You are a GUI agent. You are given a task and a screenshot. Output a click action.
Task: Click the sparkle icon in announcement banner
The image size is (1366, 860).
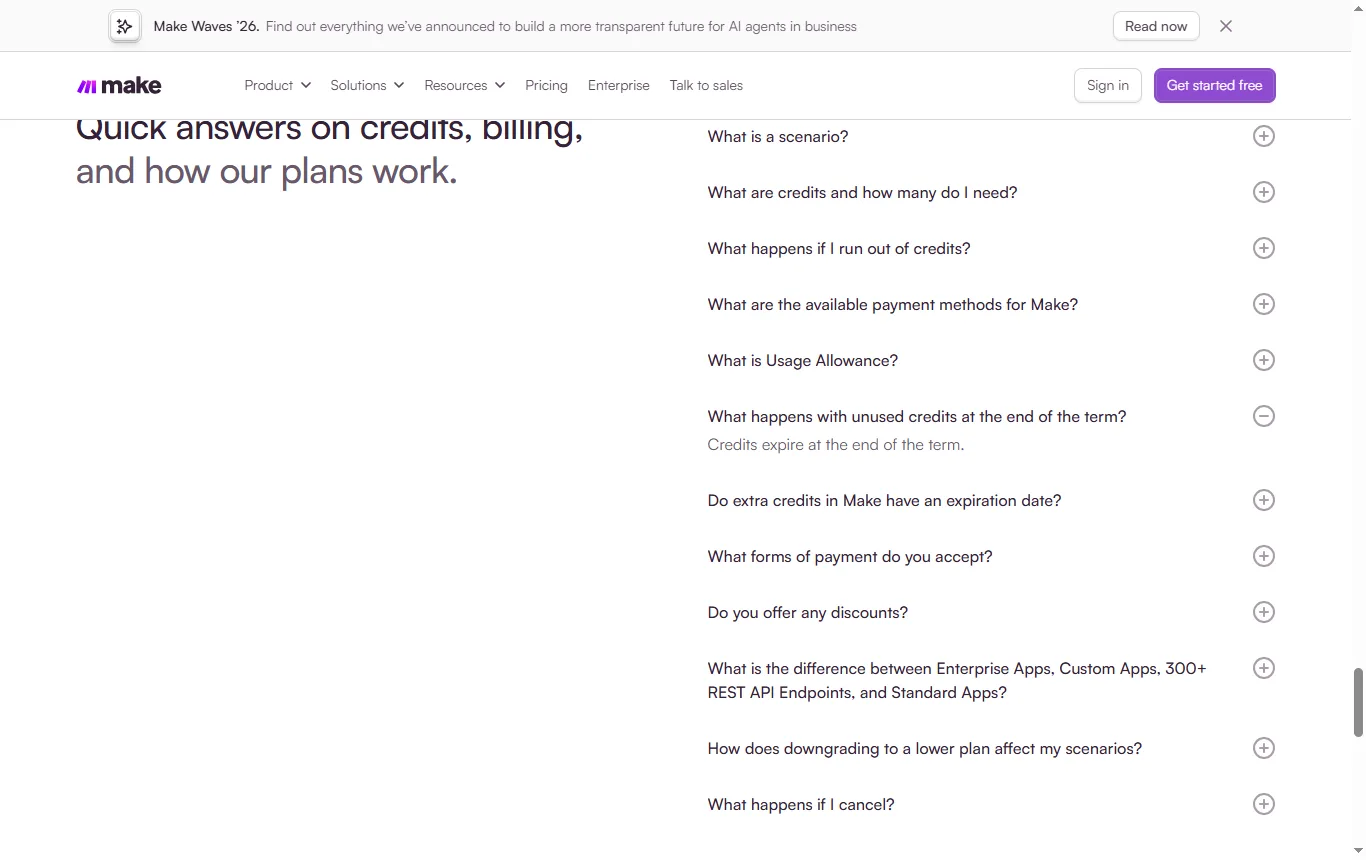[125, 26]
